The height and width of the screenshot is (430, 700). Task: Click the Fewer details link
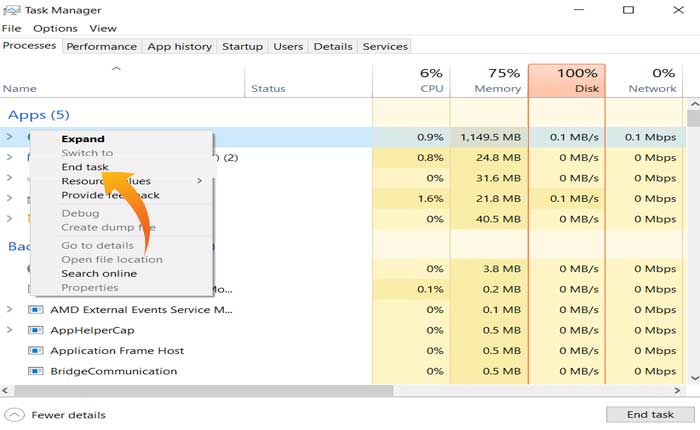[68, 415]
